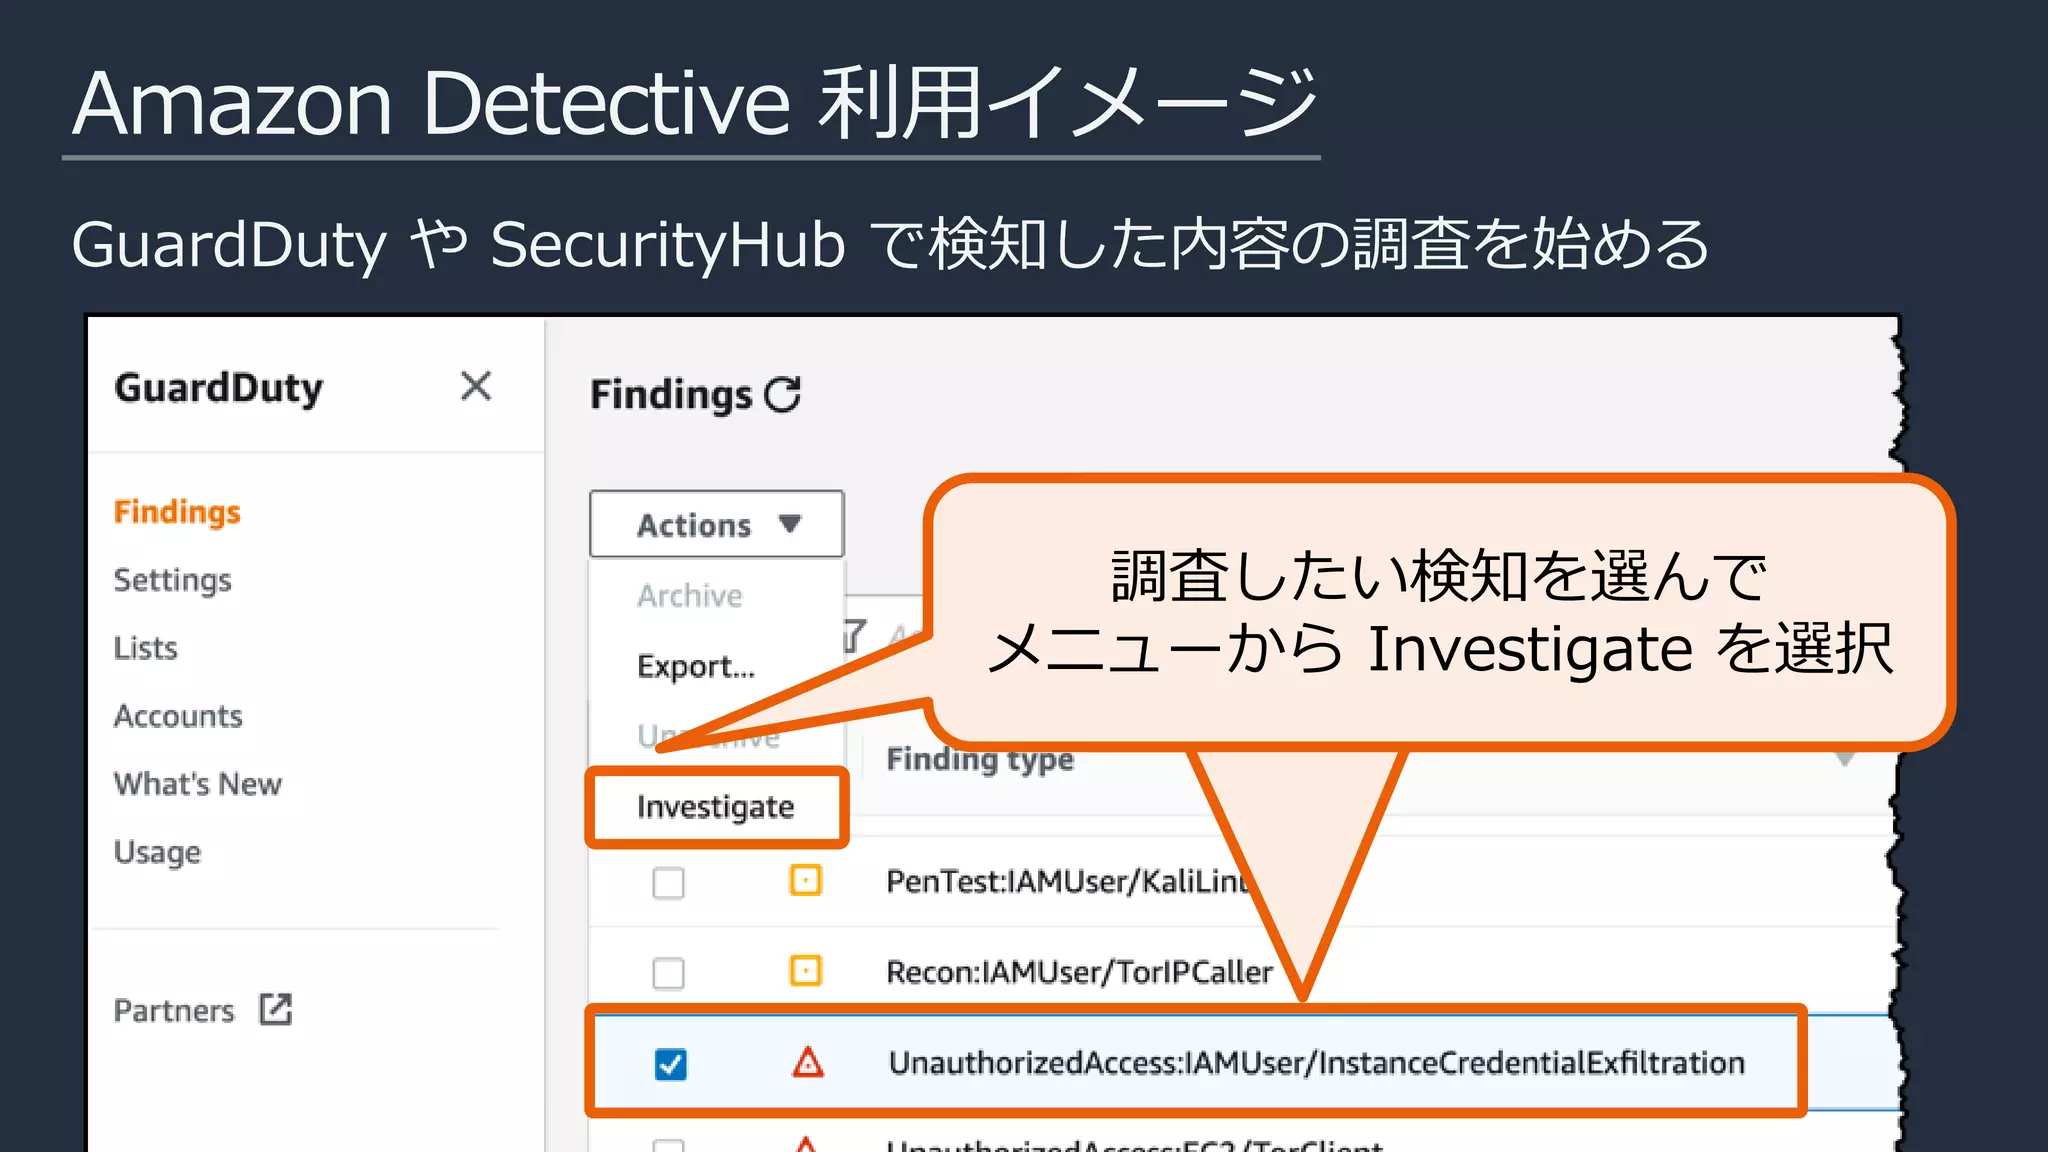
Task: Open the Recon:IAMUser/TorIPCaller finding
Action: 1080,972
